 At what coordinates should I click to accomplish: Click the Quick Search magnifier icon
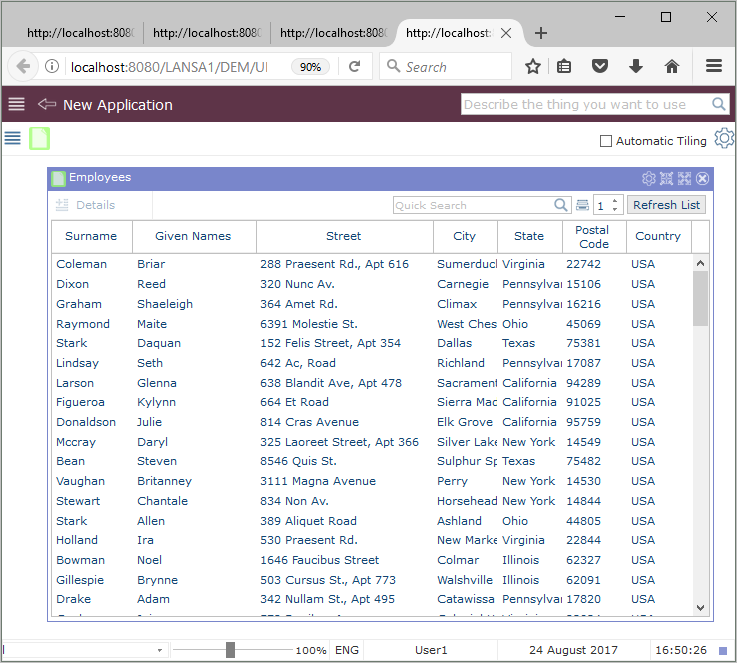(560, 205)
